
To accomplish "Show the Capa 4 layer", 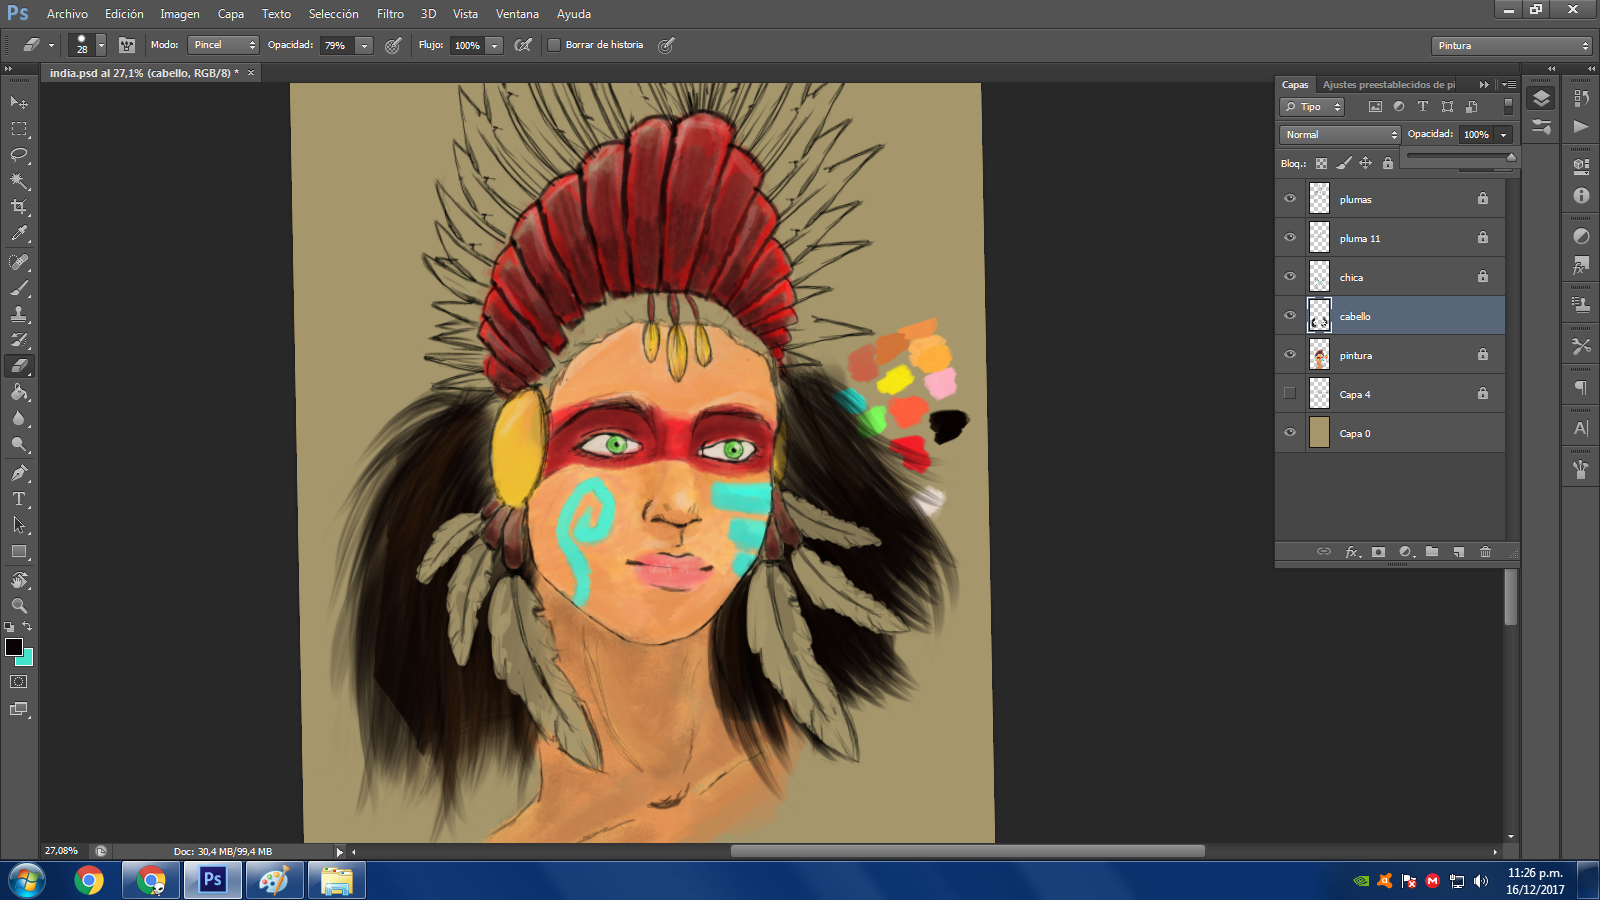I will click(x=1290, y=393).
